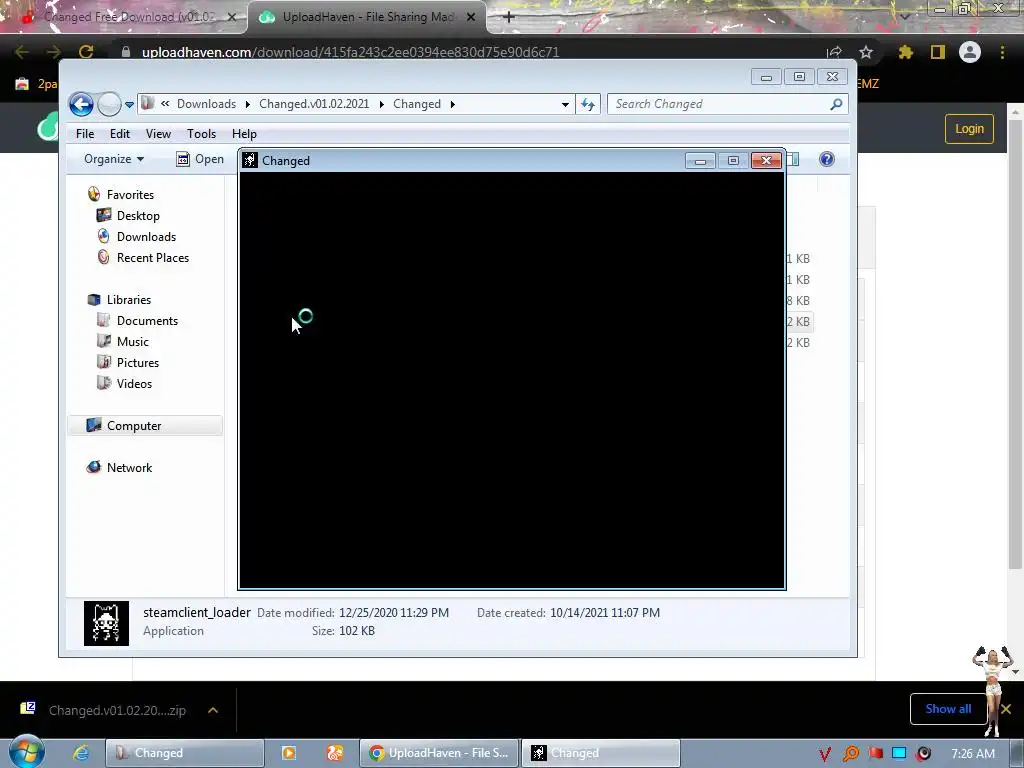Select Downloads under Favorites
1024x768 pixels.
point(146,236)
